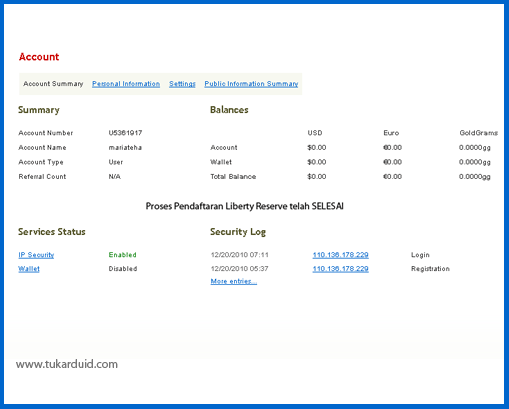Viewport: 509px width, 409px height.
Task: Click the Account row Euro balance
Action: pos(392,147)
